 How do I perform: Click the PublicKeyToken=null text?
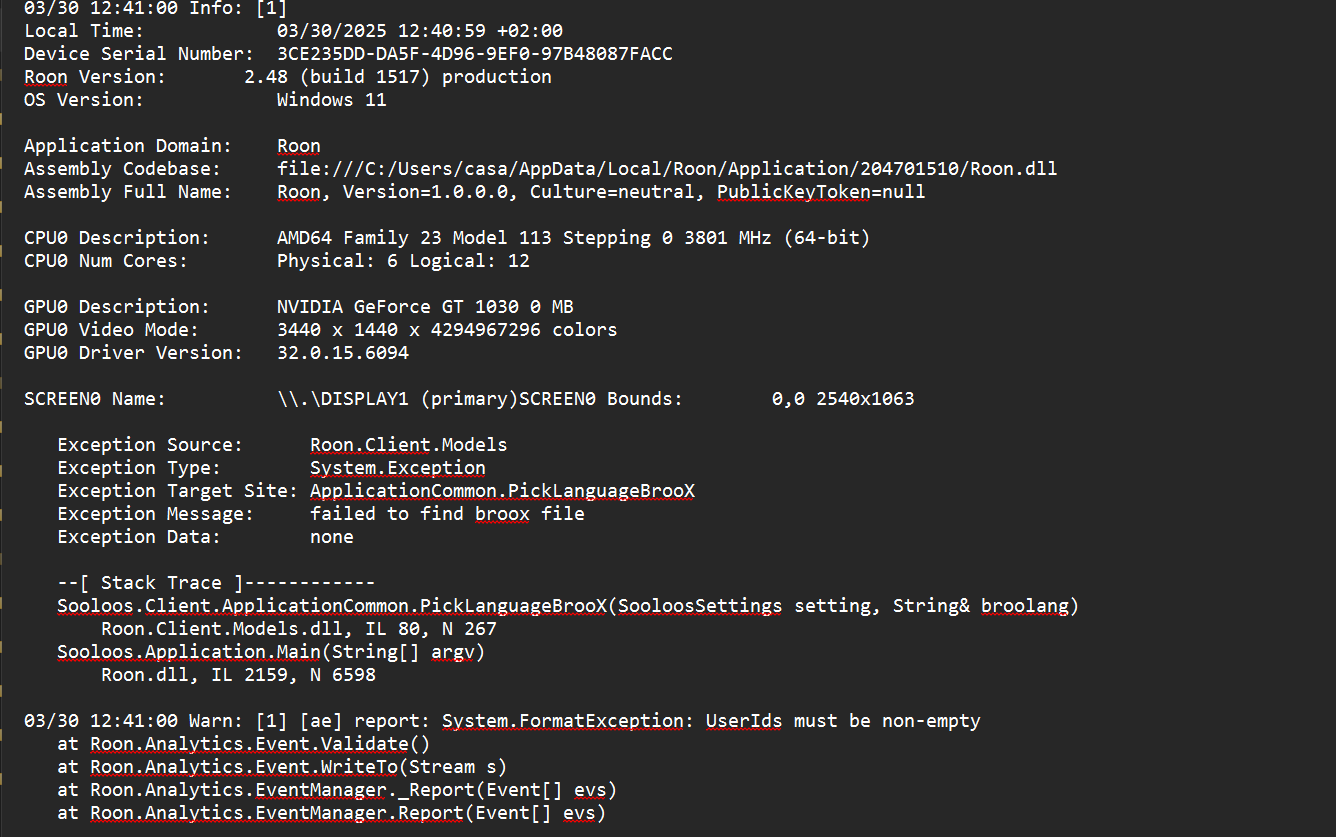coord(821,192)
